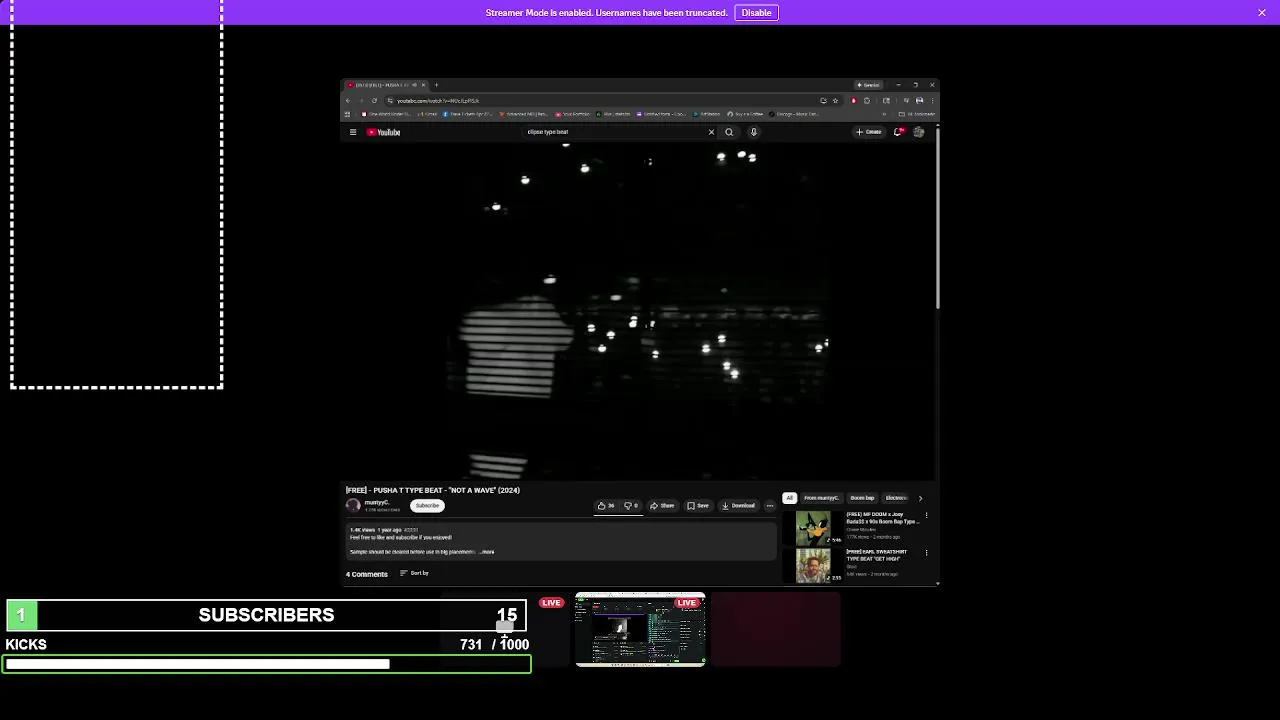Viewport: 1280px width, 720px height.
Task: Select the Electronic chip filter
Action: 895,498
